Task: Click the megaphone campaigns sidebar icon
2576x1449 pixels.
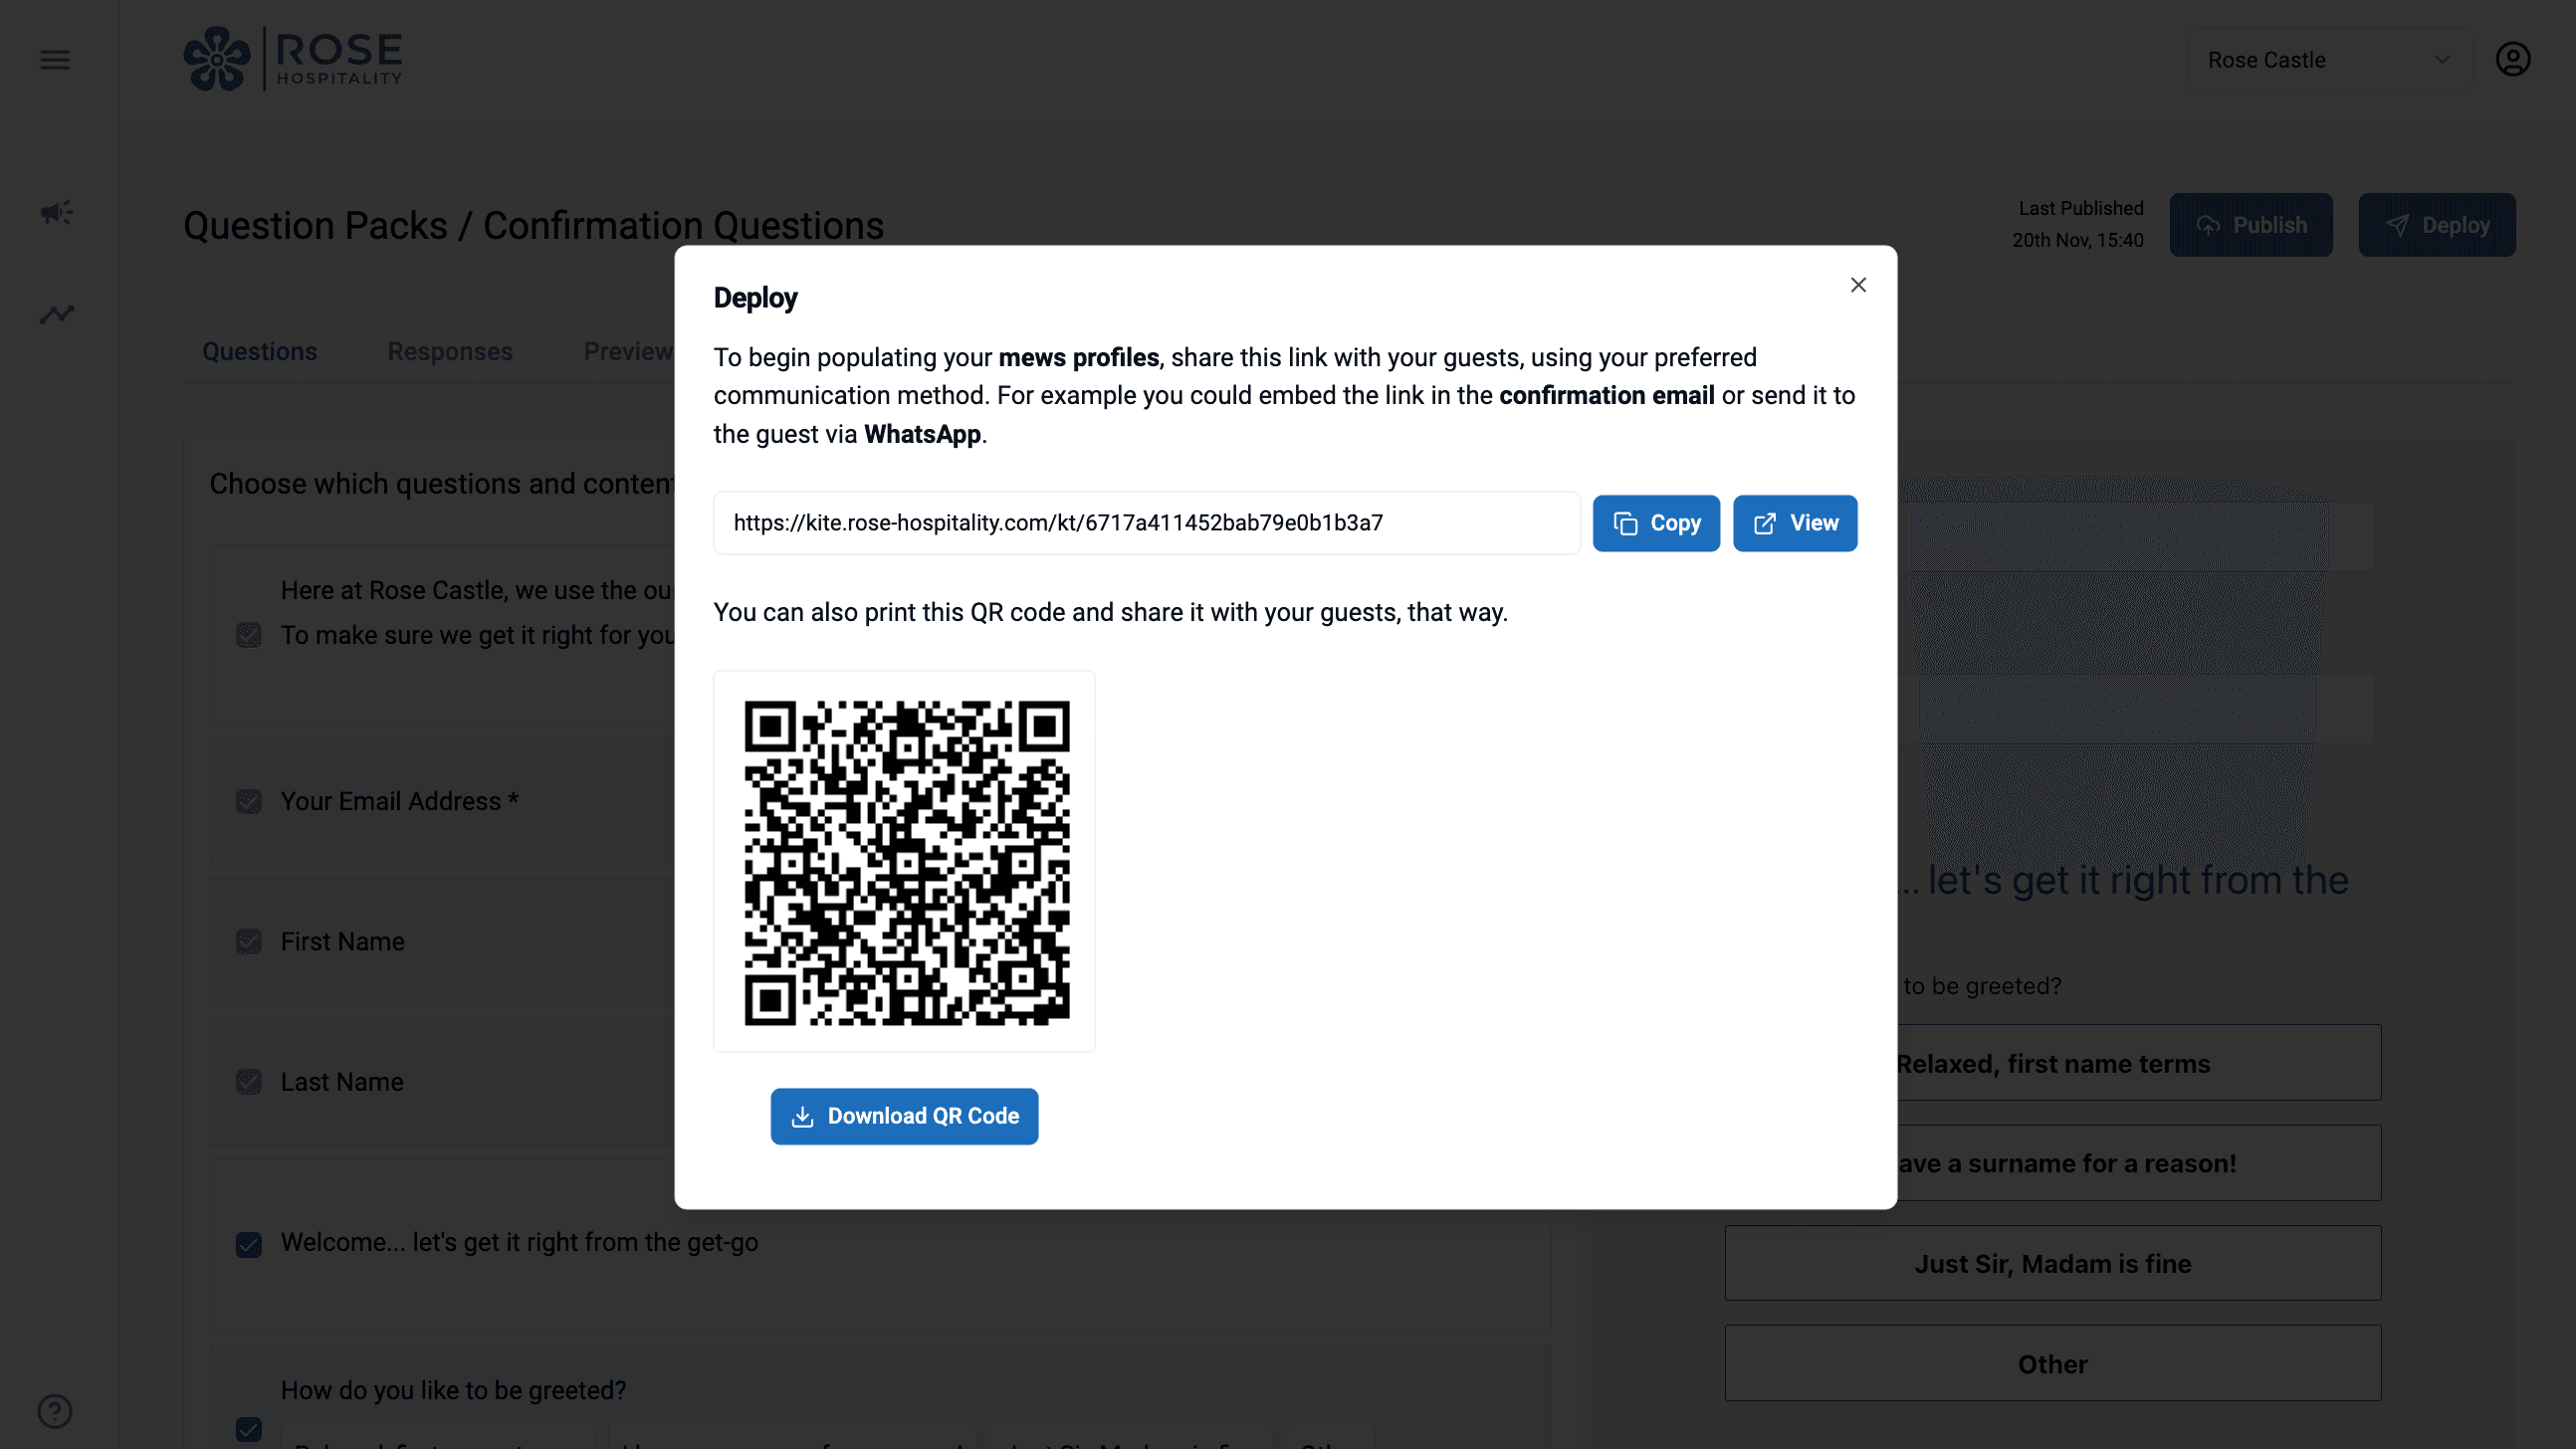Action: 56,212
